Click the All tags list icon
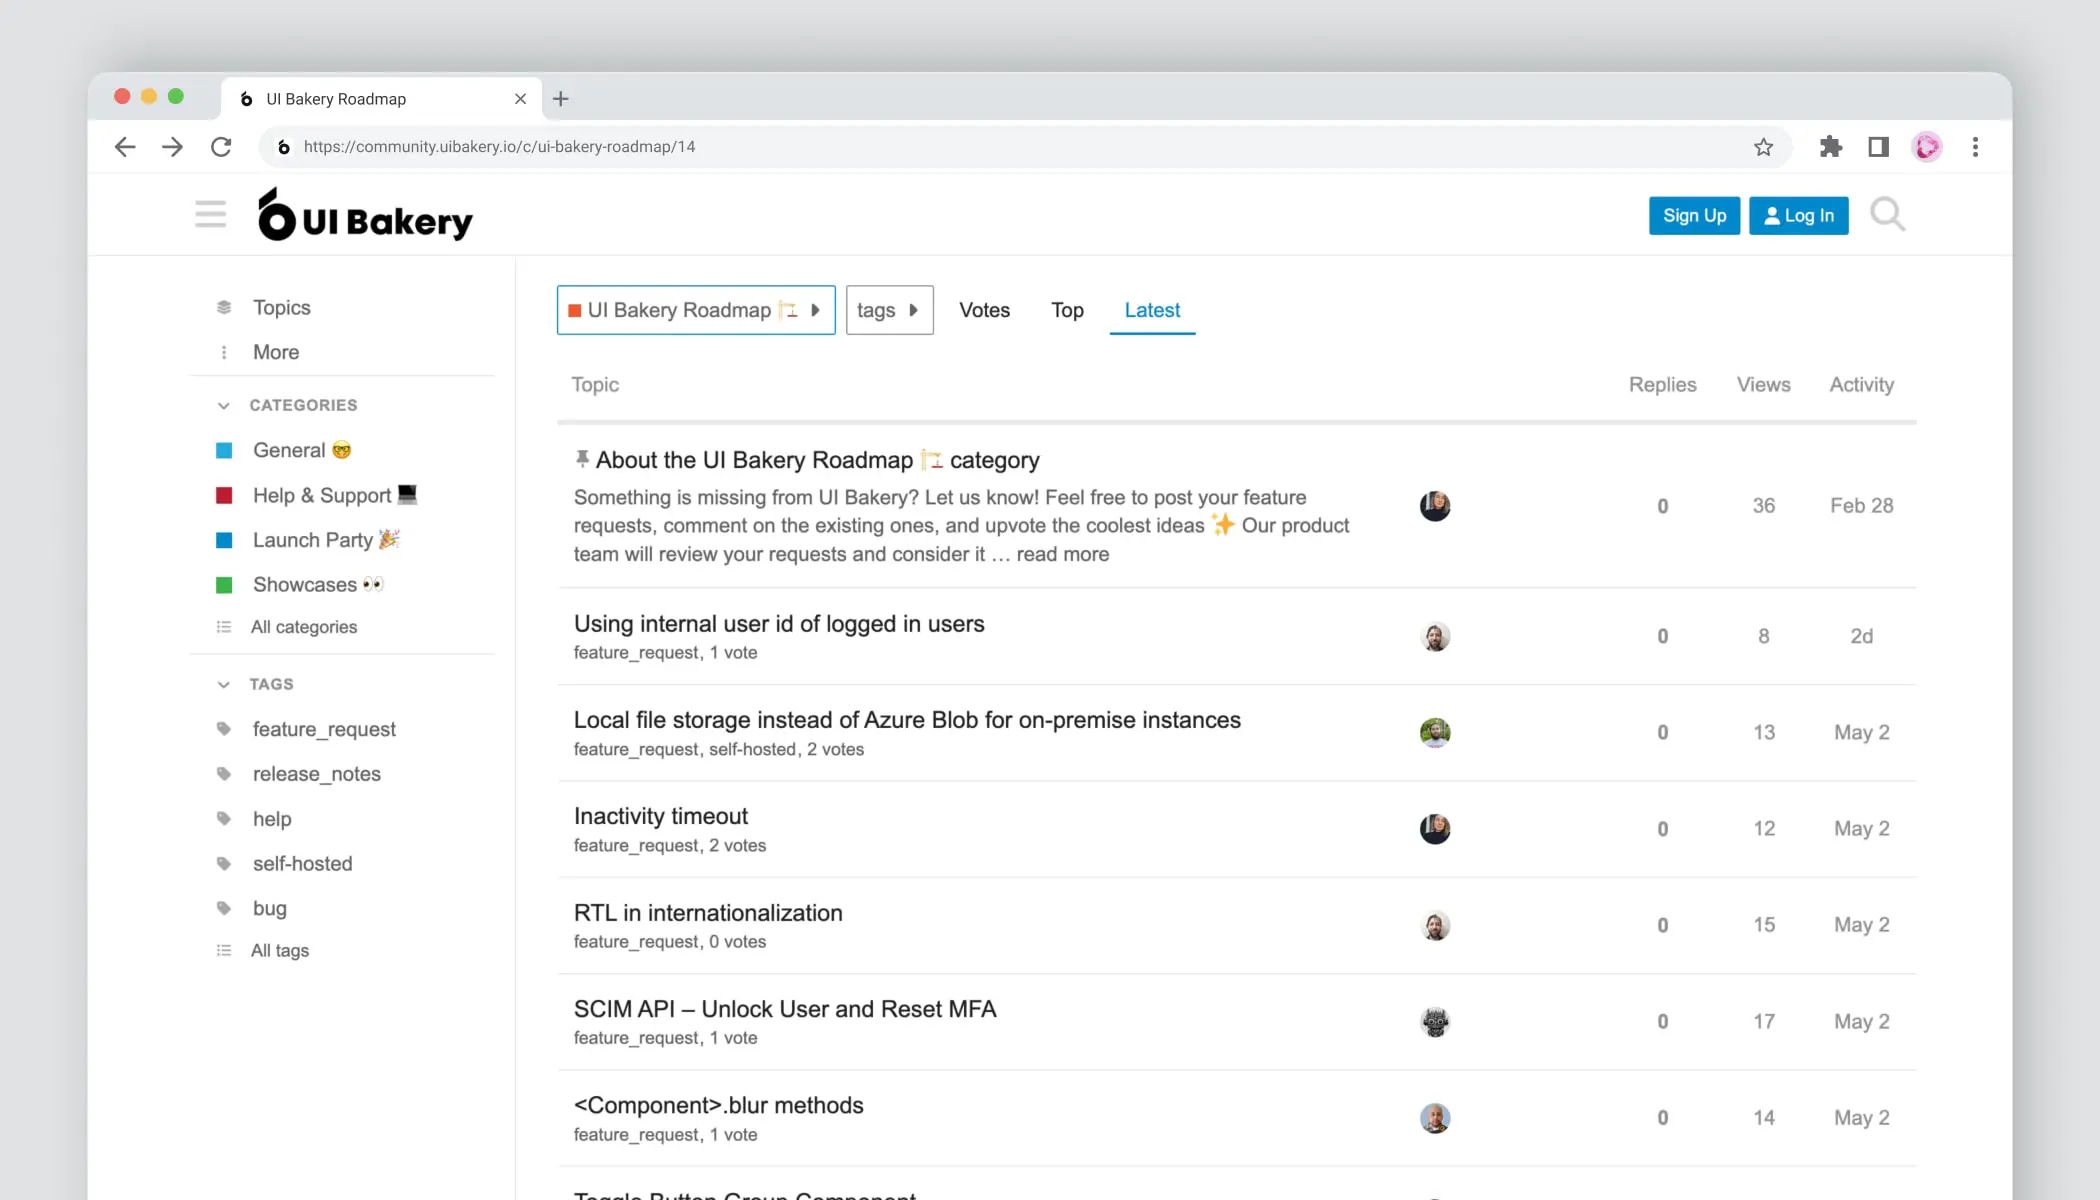This screenshot has height=1200, width=2100. click(224, 950)
